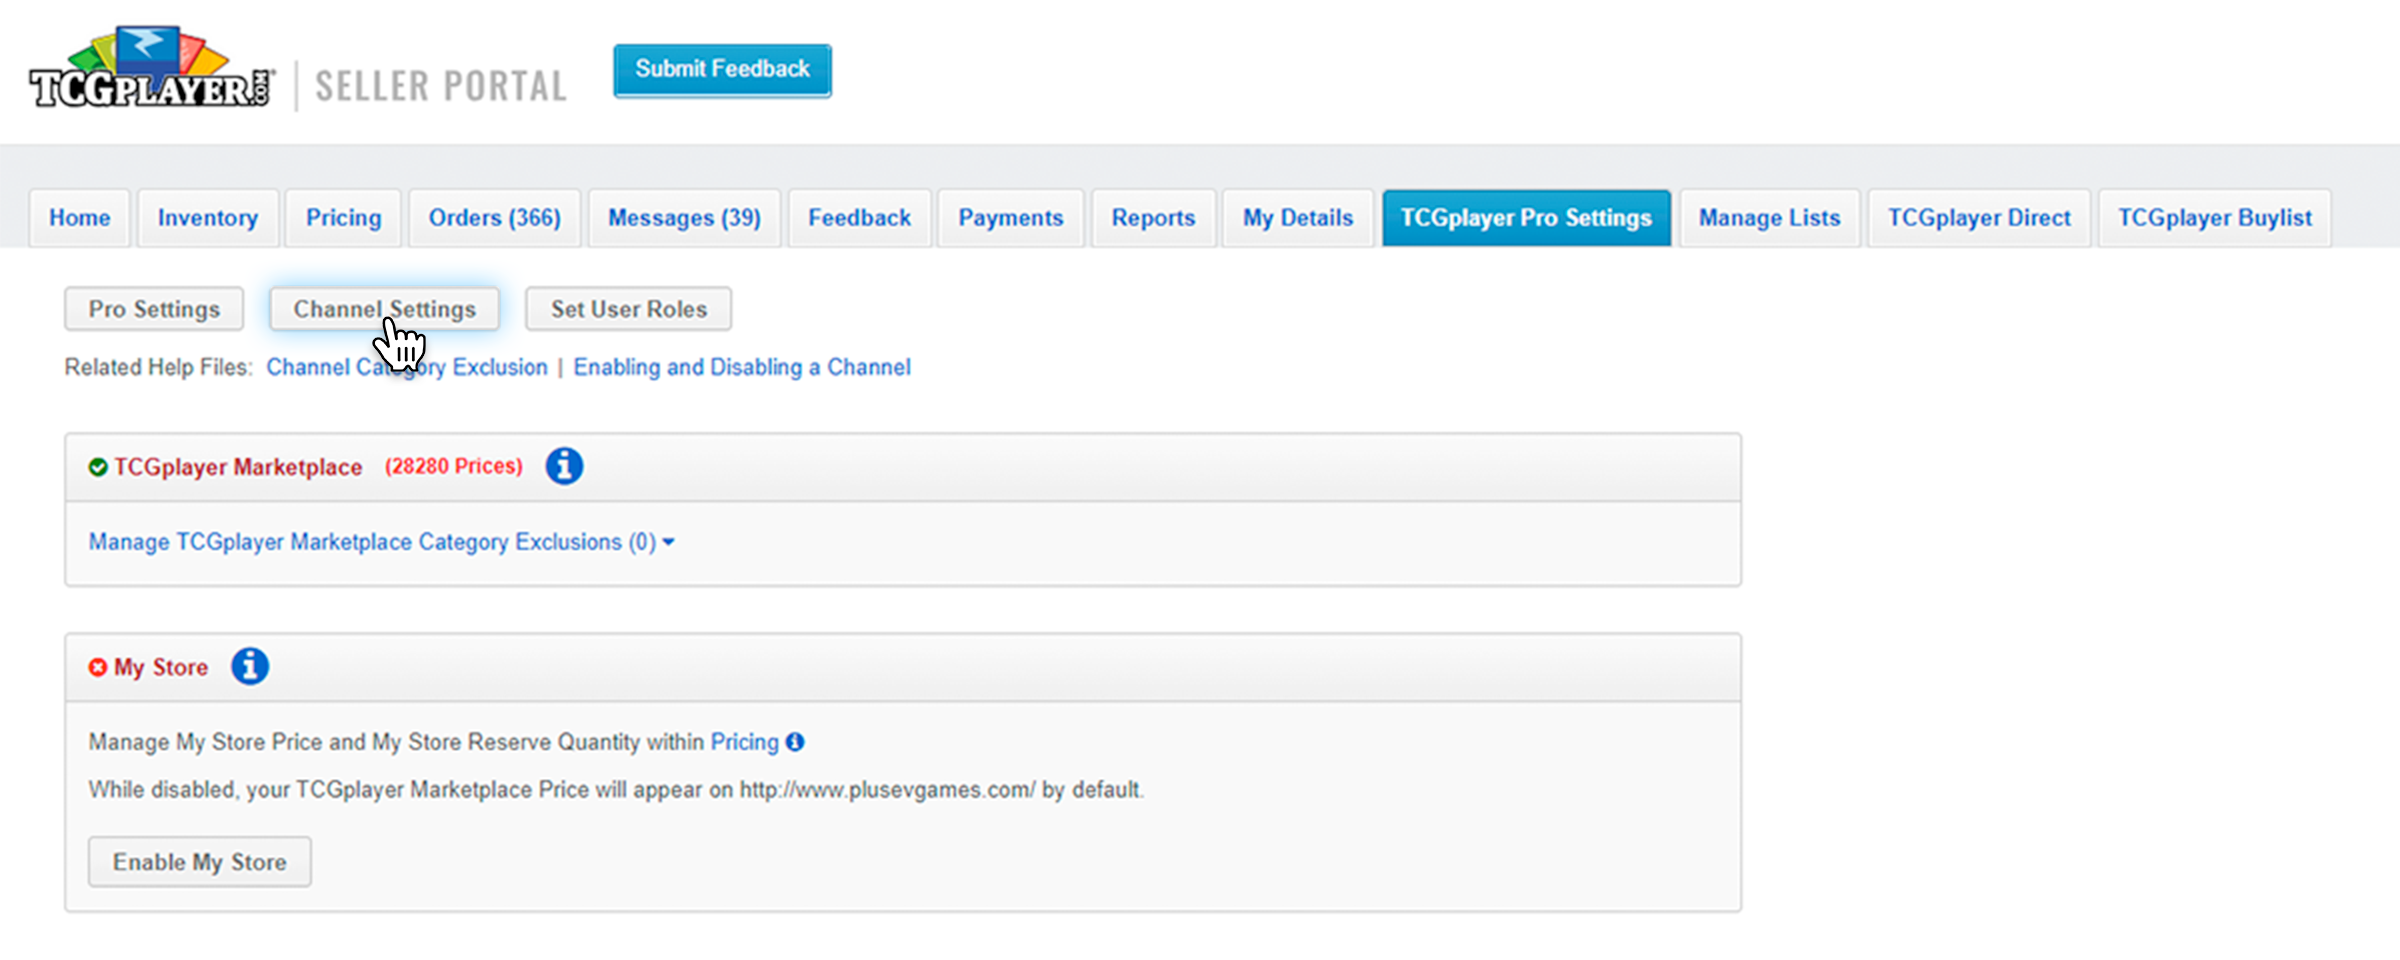Click the TCGplayer logo
This screenshot has height=960, width=2400.
tap(152, 68)
